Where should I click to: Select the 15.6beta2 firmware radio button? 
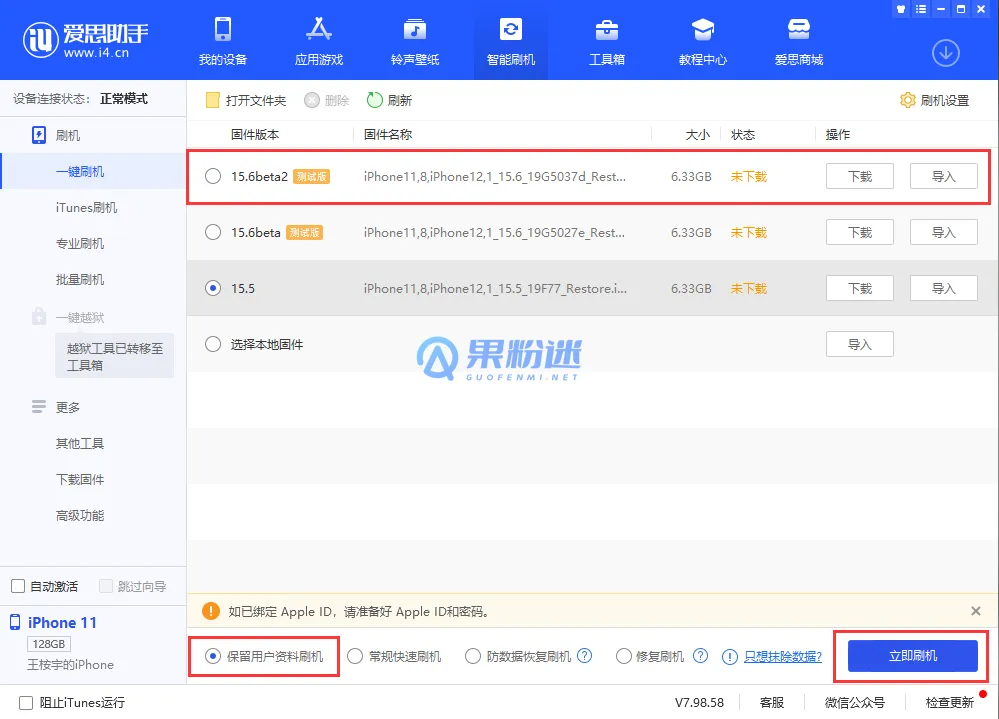(212, 177)
